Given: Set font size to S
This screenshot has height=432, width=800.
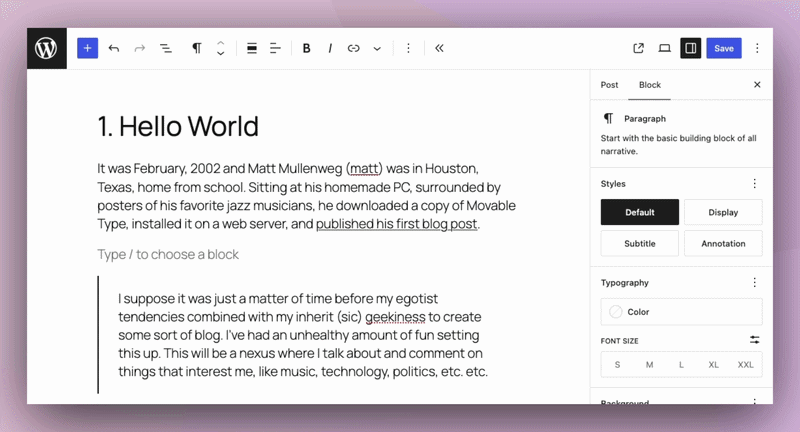Looking at the screenshot, I should [617, 365].
